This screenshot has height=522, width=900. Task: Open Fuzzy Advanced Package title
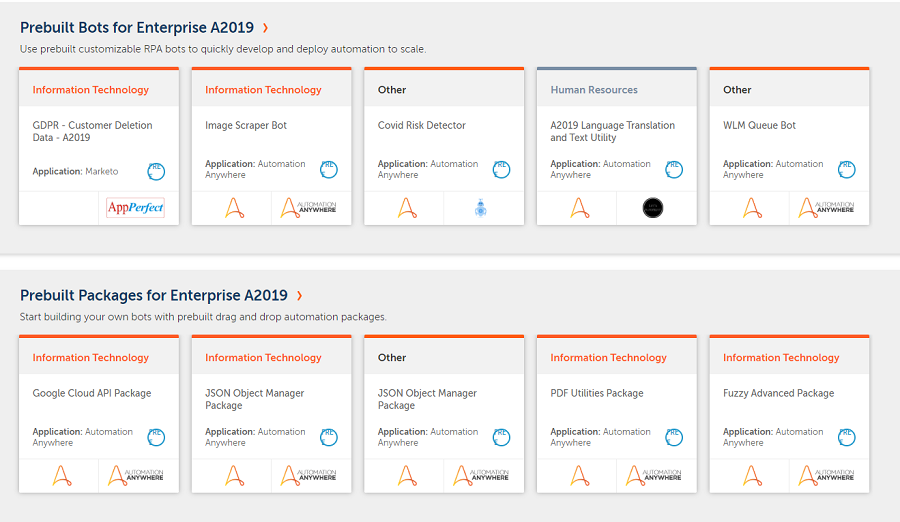(x=778, y=393)
